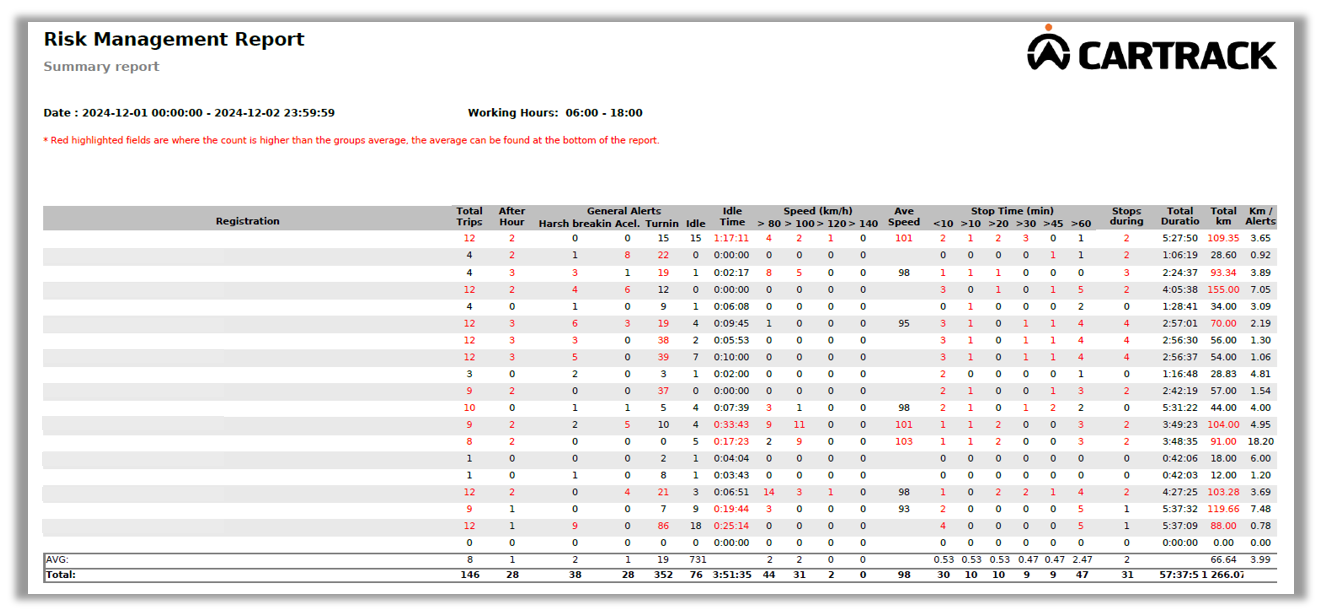Click the idle time value 0:03:43
Viewport: 1320px width, 615px height.
pyautogui.click(x=732, y=476)
